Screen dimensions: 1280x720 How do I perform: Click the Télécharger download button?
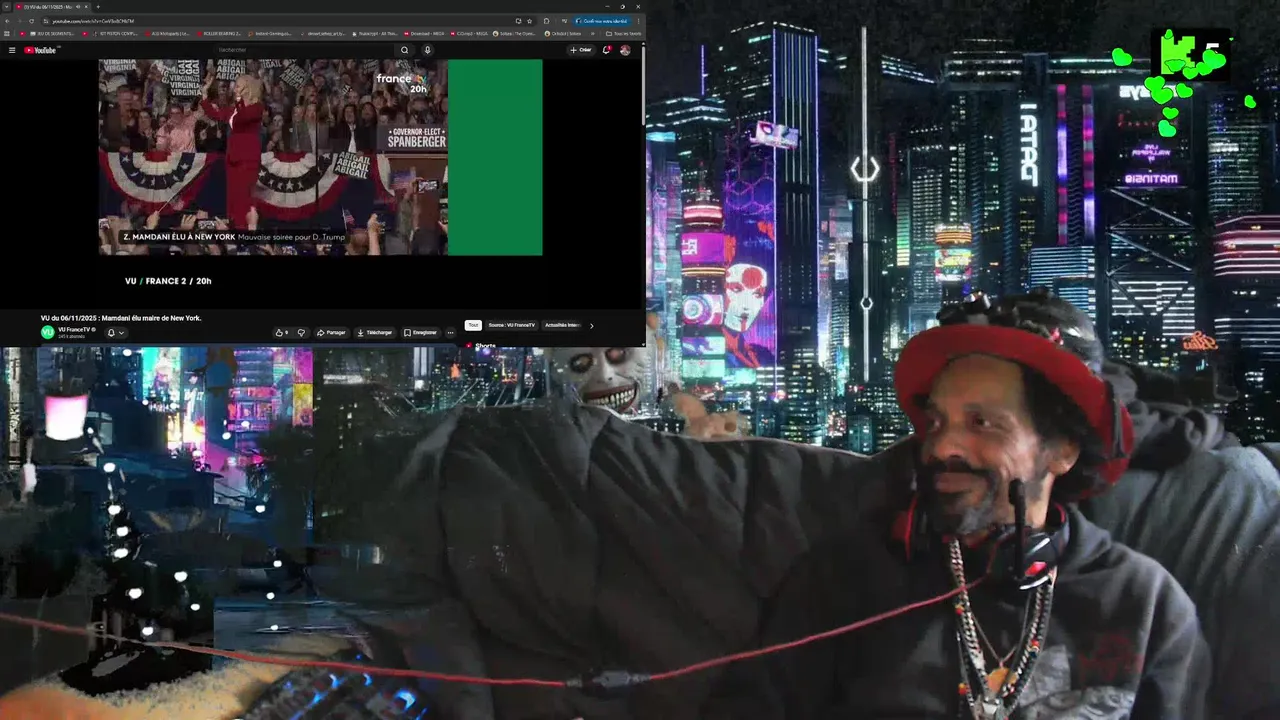click(375, 332)
